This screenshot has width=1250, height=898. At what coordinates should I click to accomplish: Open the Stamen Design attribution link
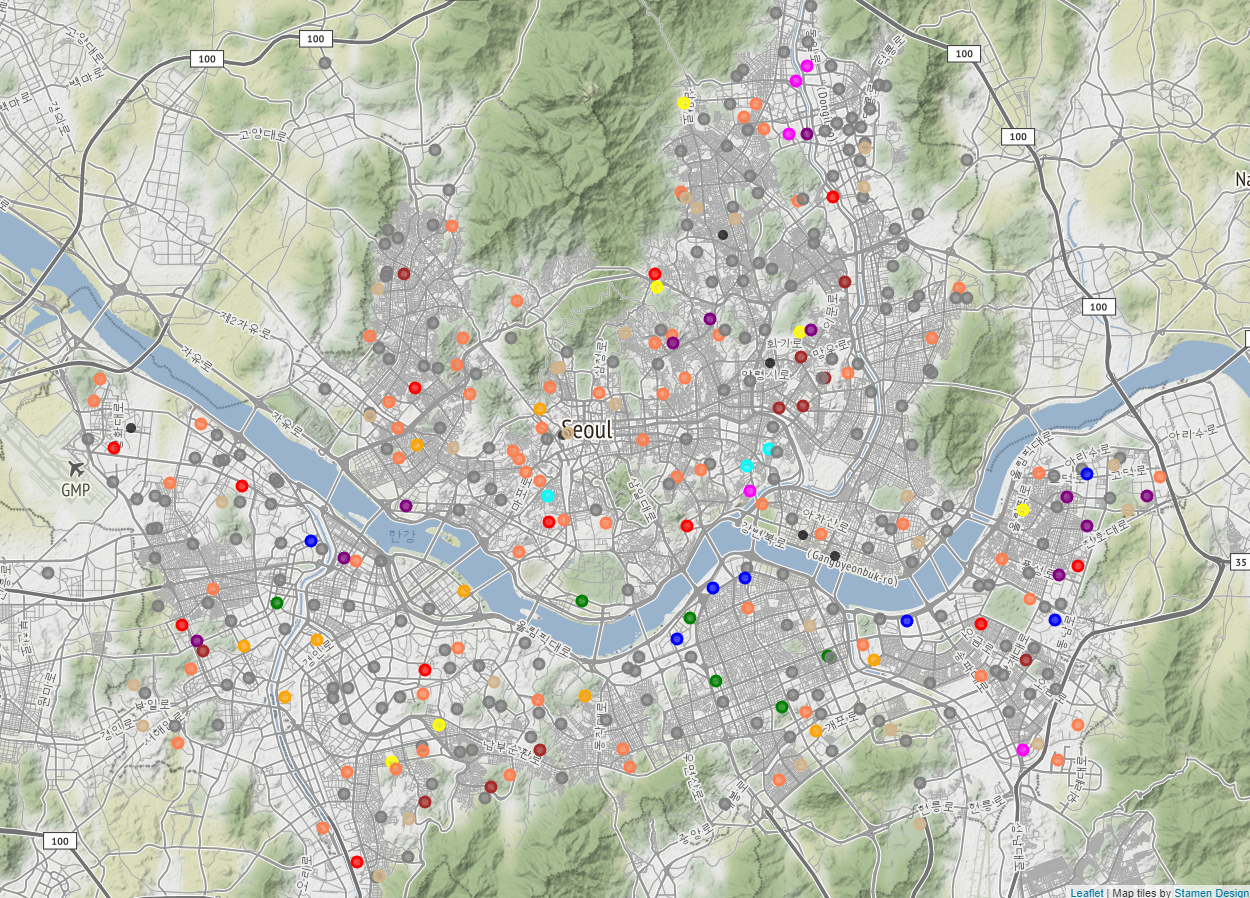[x=1211, y=891]
